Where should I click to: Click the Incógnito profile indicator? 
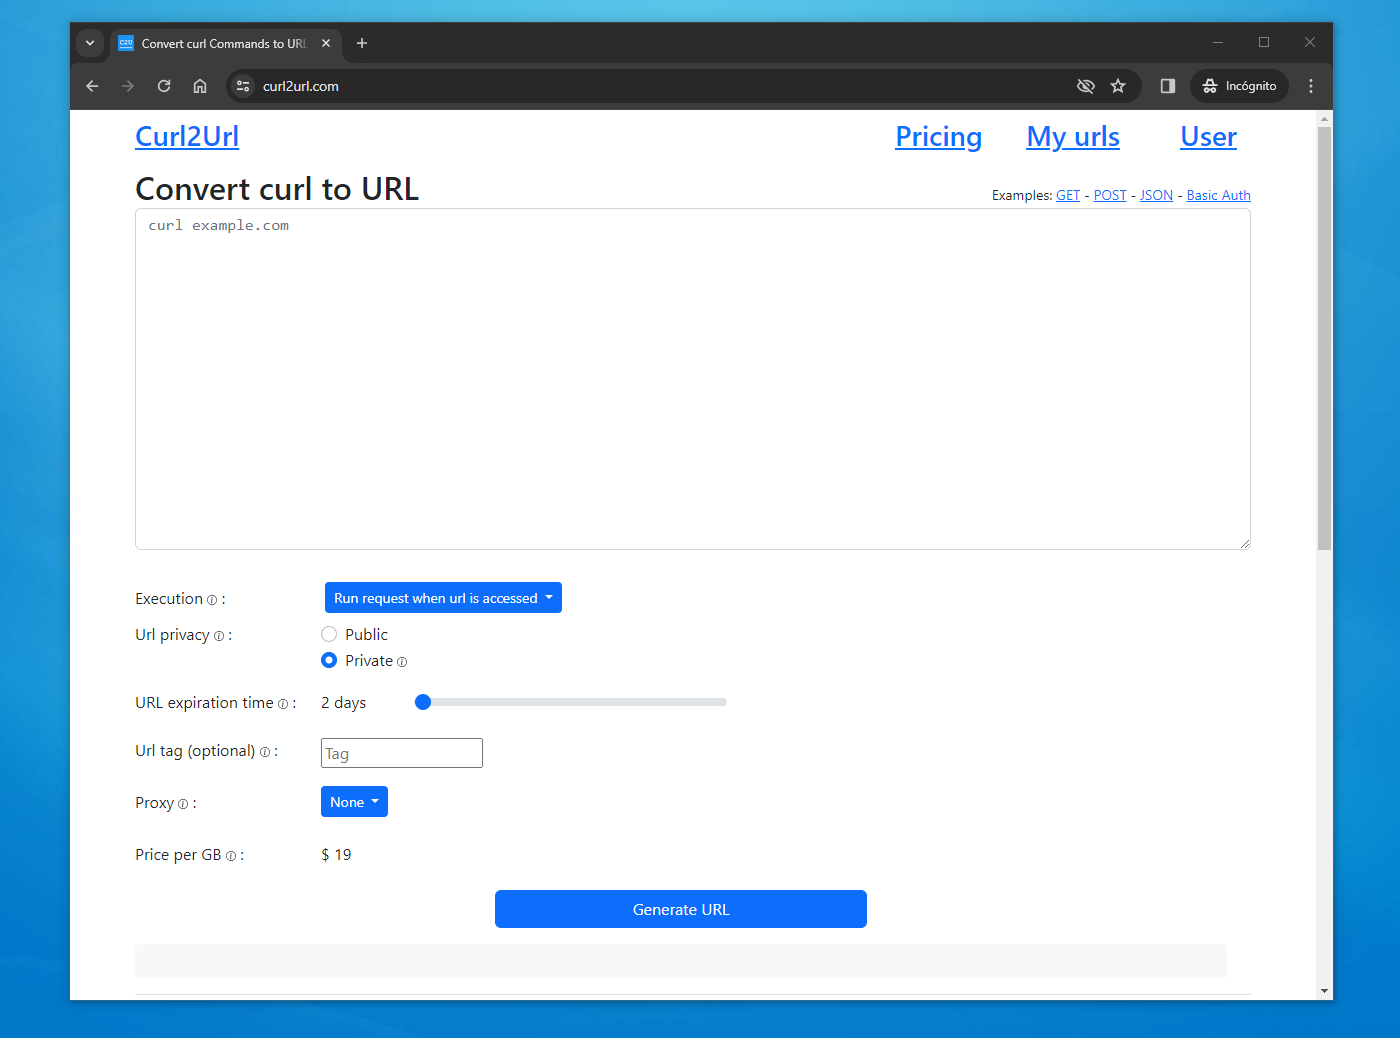click(1239, 86)
